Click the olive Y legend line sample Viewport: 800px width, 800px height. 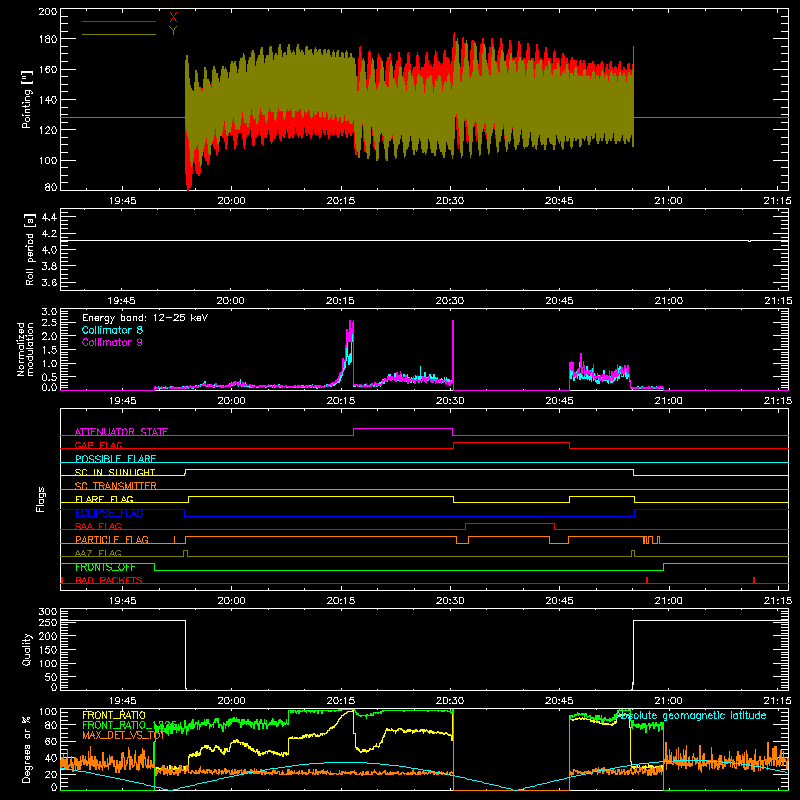(x=119, y=35)
